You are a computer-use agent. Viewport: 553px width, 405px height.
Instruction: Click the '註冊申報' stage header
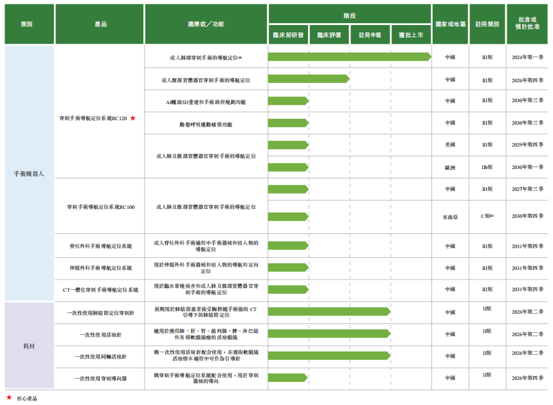(x=370, y=35)
